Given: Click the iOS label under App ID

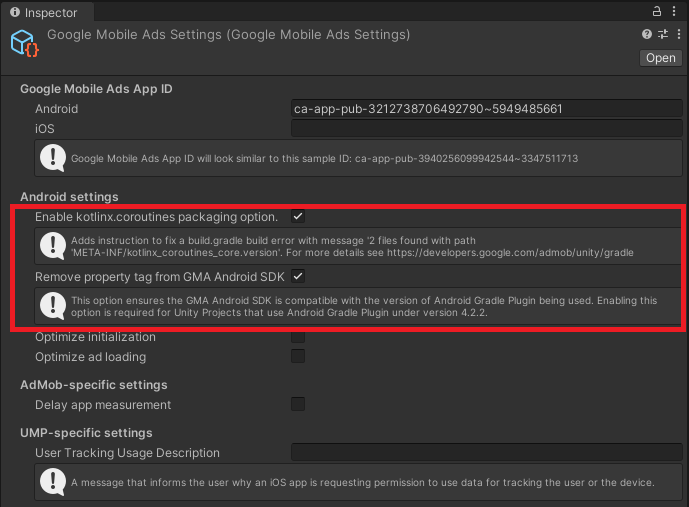Looking at the screenshot, I should [45, 129].
